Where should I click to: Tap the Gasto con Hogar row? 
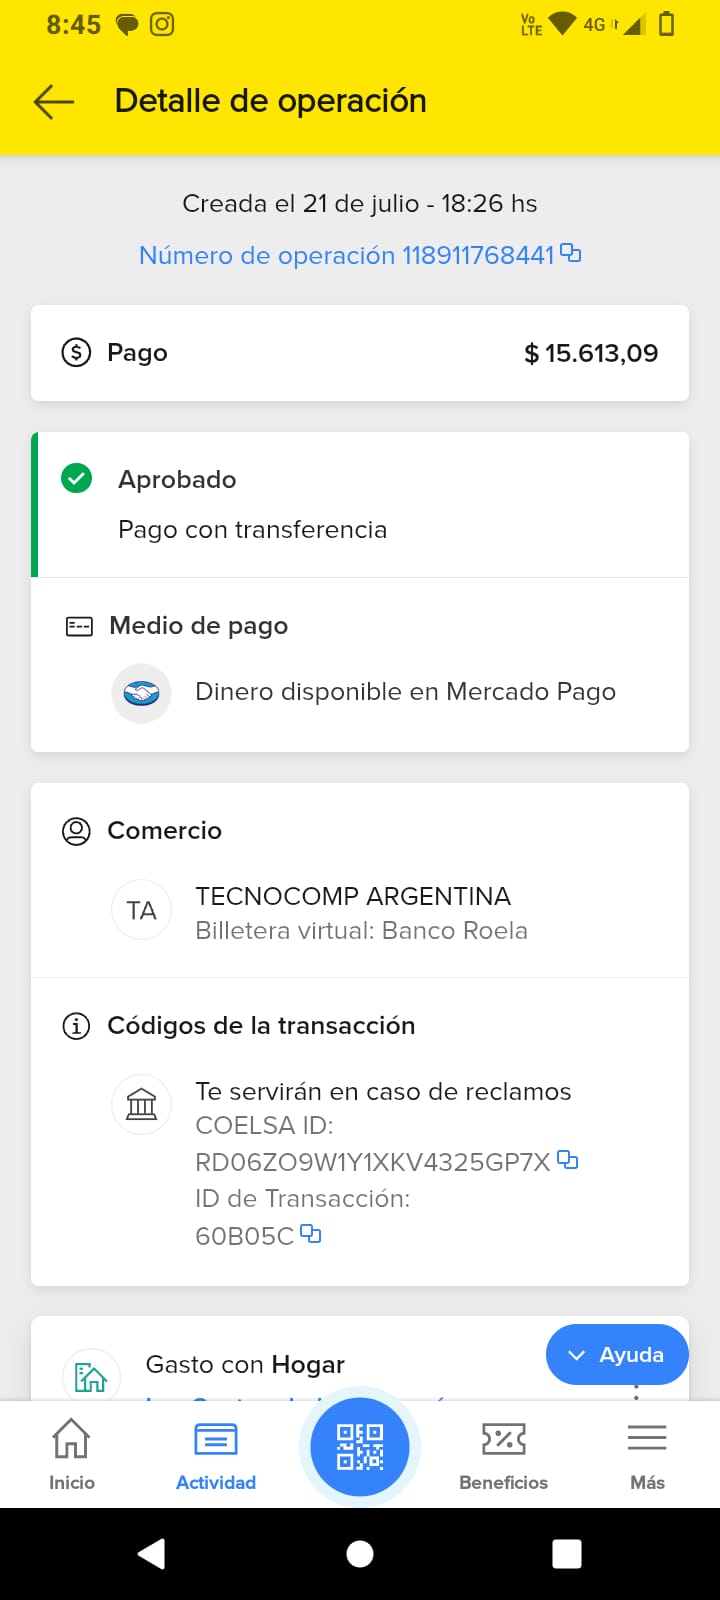pos(245,1365)
